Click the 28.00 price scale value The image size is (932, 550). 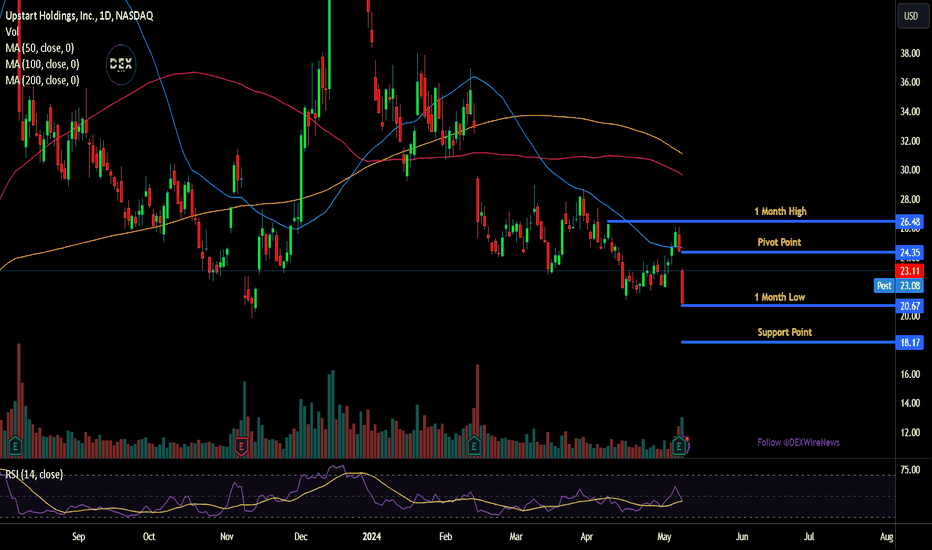tap(910, 199)
